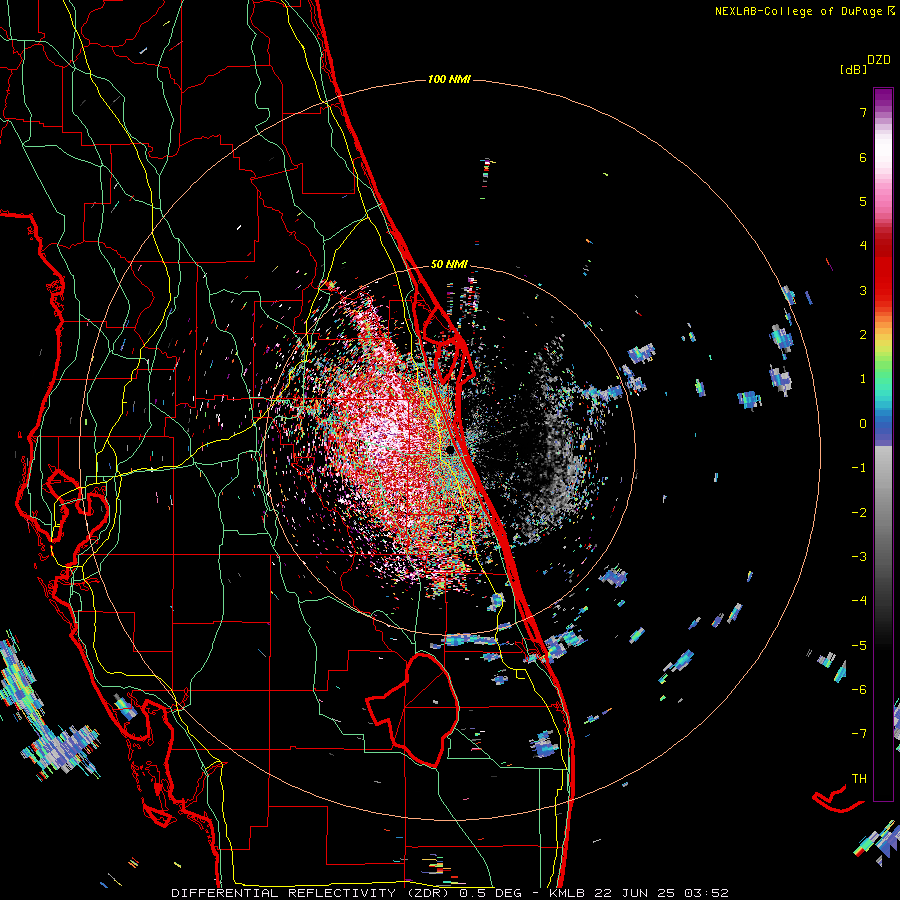This screenshot has height=900, width=900.
Task: Select the 1 dB legend value
Action: tap(863, 379)
